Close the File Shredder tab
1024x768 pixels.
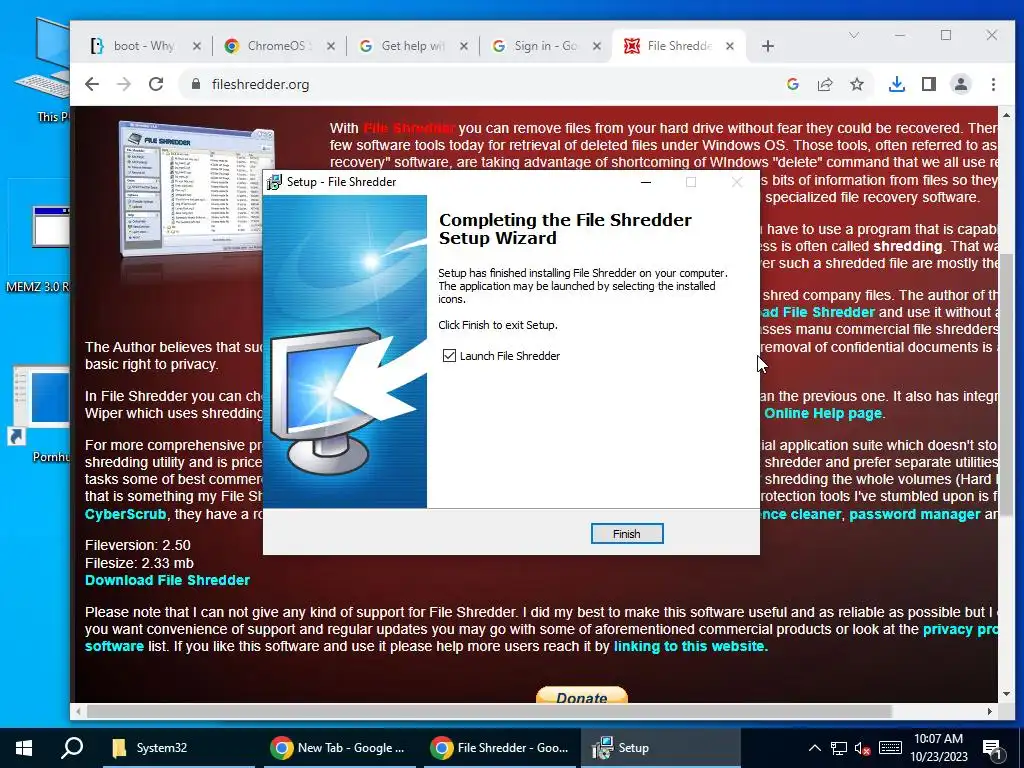(x=730, y=46)
